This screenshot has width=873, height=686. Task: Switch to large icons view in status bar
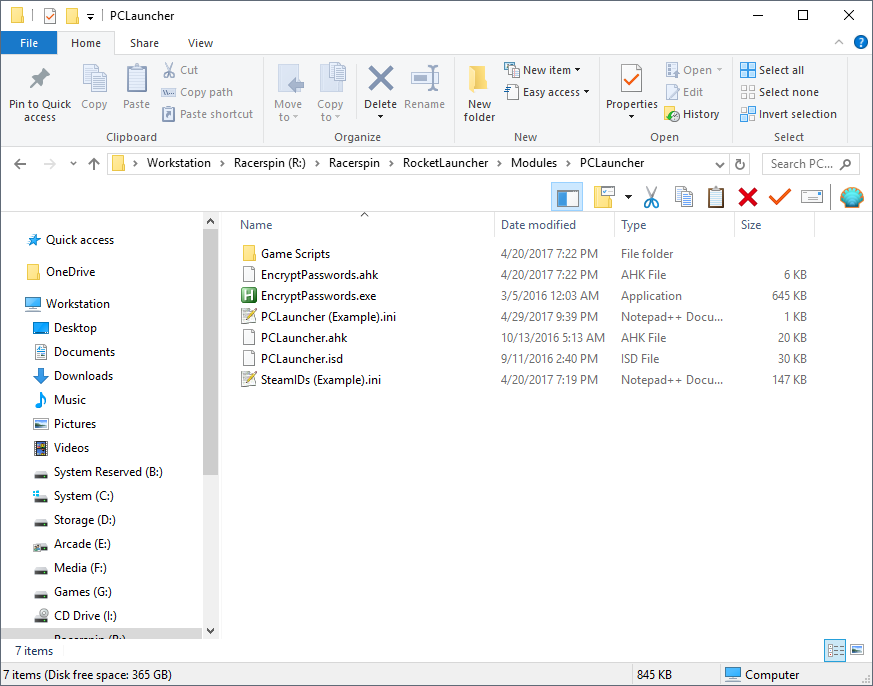pos(857,650)
